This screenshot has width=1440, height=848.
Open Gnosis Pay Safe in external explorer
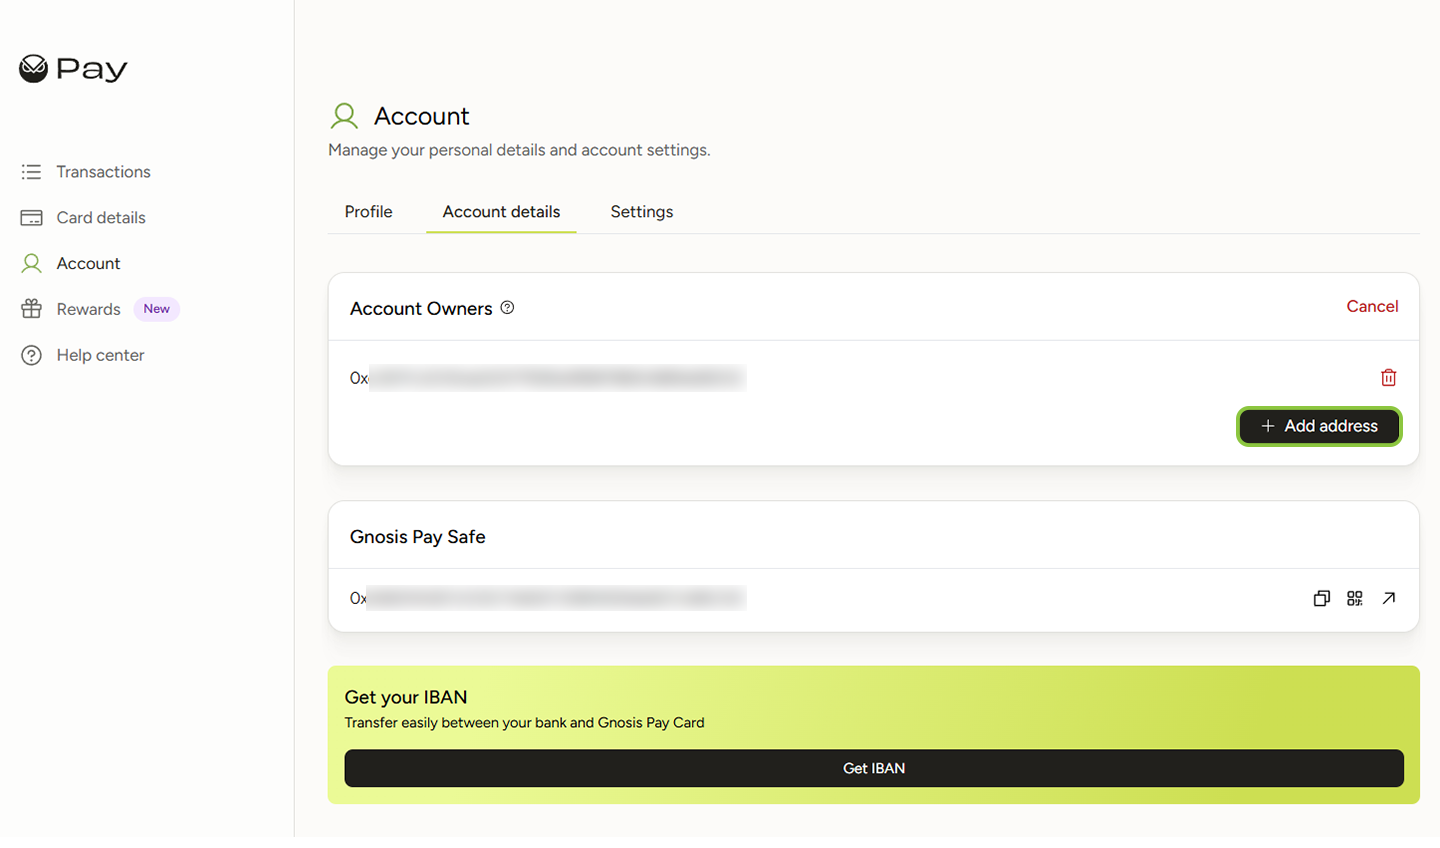[x=1389, y=598]
